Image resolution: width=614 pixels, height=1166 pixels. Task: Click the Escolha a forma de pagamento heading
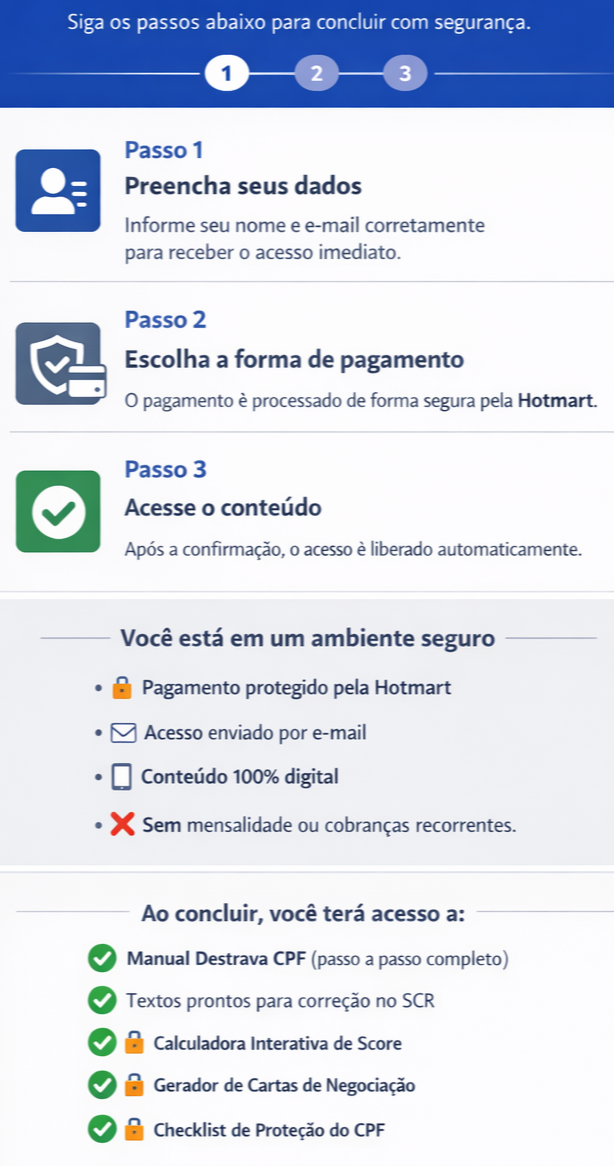coord(294,359)
